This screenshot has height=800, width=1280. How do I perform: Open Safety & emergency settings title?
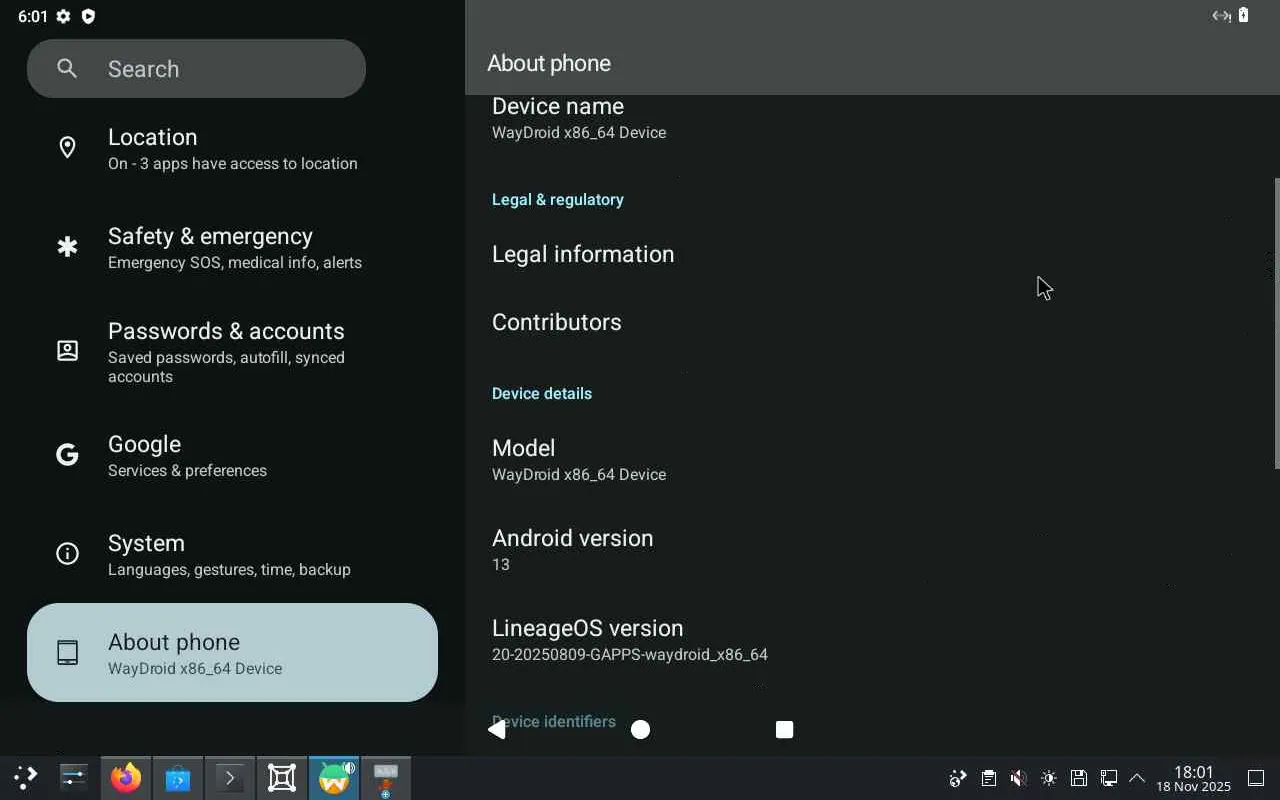pyautogui.click(x=210, y=236)
